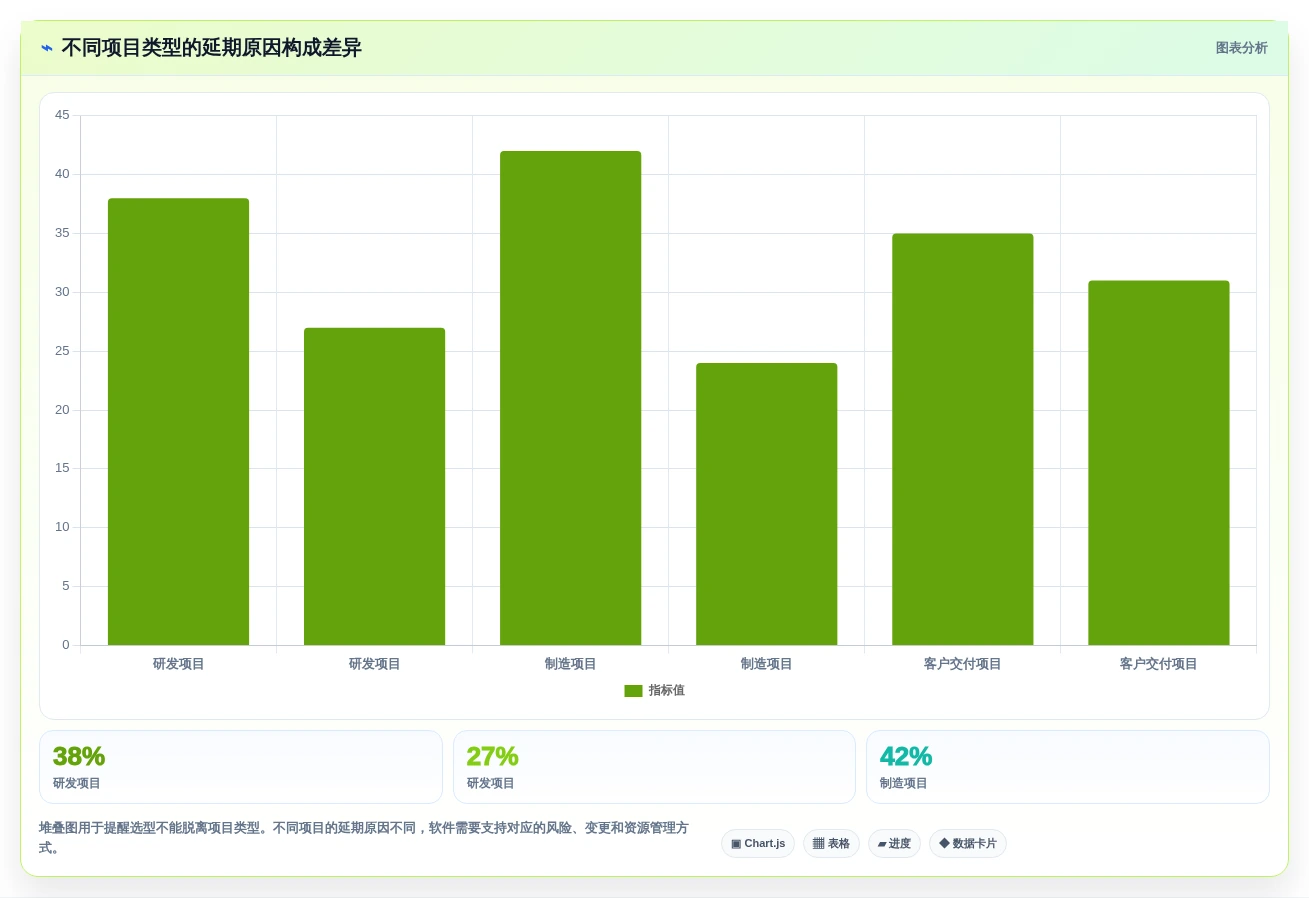Select the Chart.js tag chip
The image size is (1309, 898).
click(758, 844)
